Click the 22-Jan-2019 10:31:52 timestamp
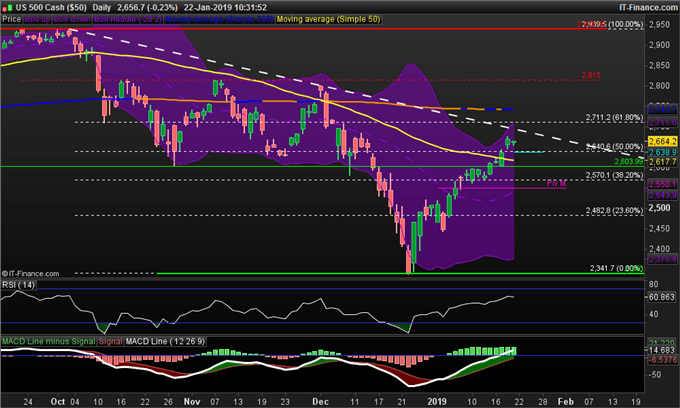Image resolution: width=680 pixels, height=408 pixels. (x=225, y=7)
